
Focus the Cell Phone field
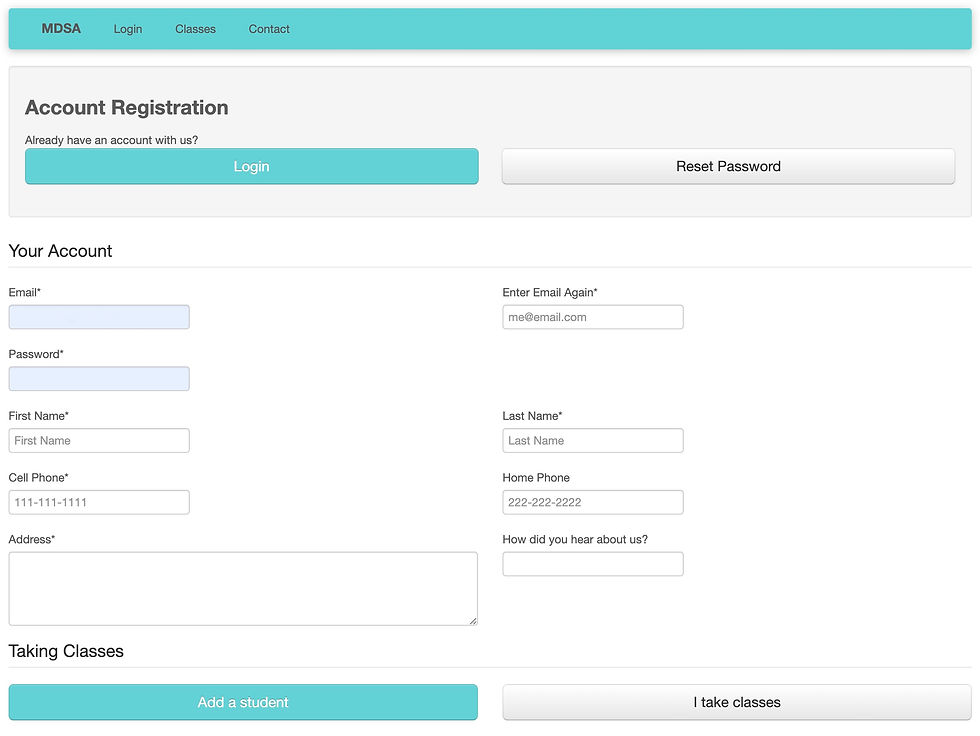coord(98,502)
